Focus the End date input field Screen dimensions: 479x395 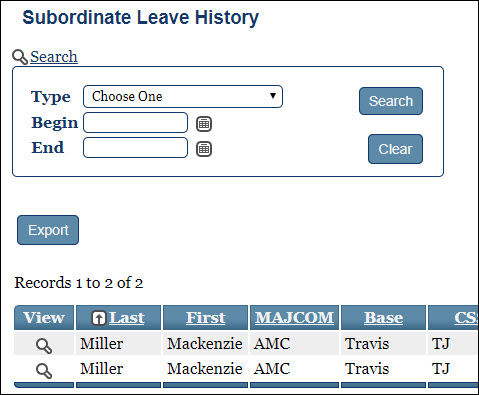pos(135,147)
